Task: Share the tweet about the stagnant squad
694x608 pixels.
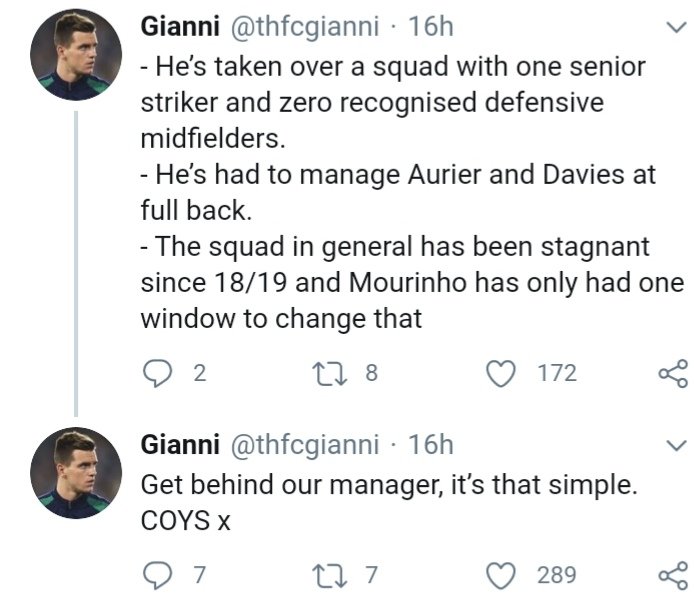Action: coord(672,373)
